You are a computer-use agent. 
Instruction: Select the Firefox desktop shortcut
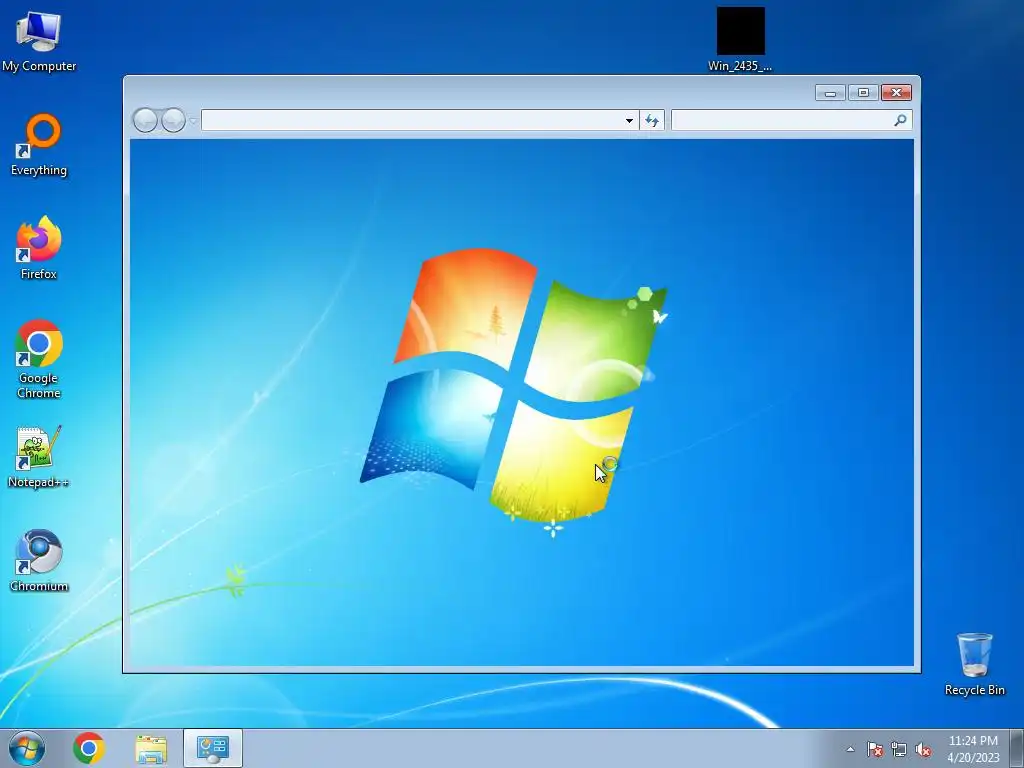39,248
